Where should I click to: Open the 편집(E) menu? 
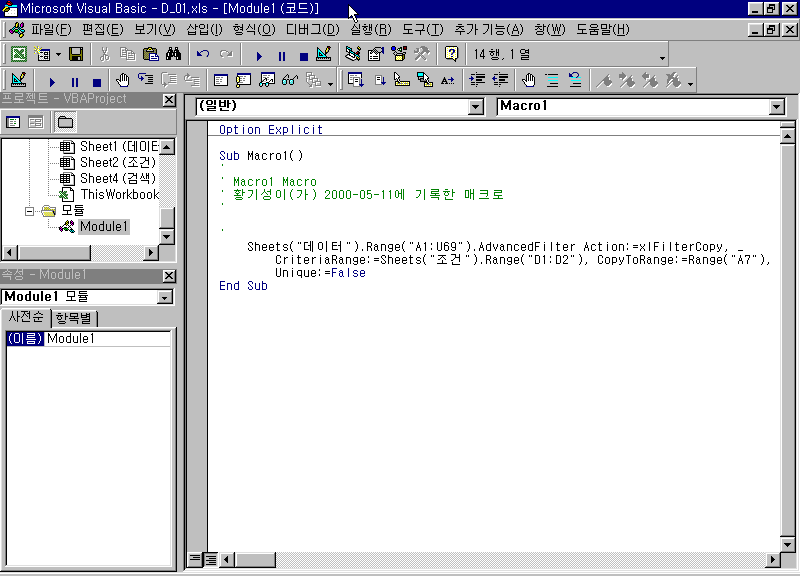[103, 30]
